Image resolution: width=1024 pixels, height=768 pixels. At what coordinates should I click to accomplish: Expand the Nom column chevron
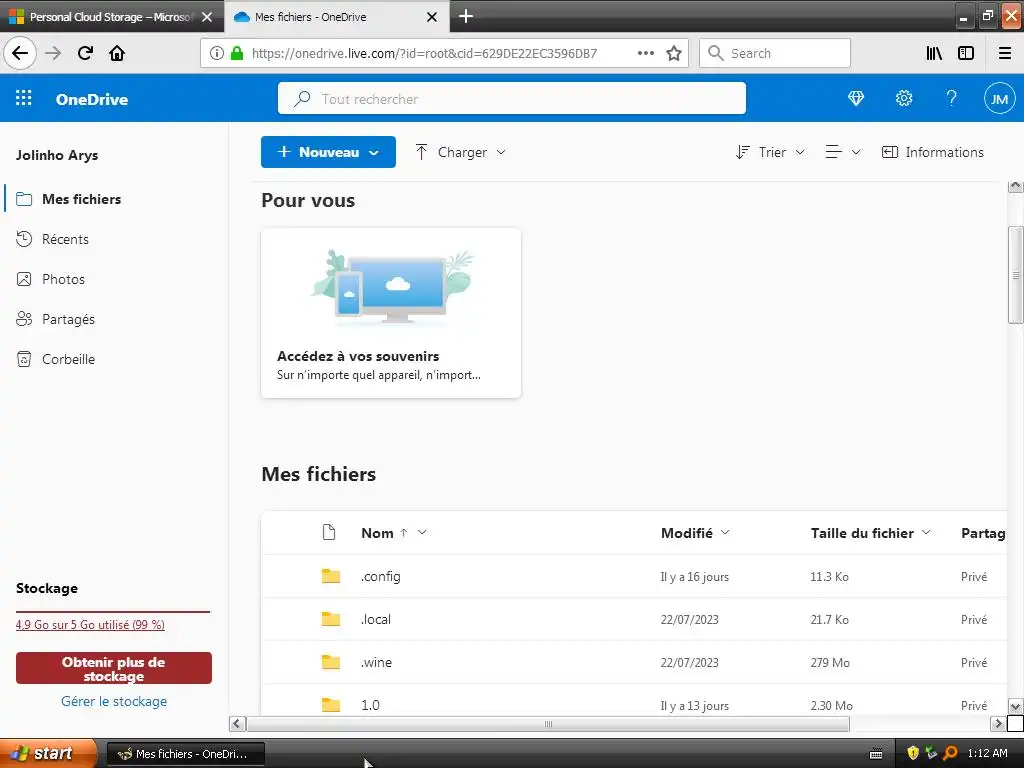[422, 532]
